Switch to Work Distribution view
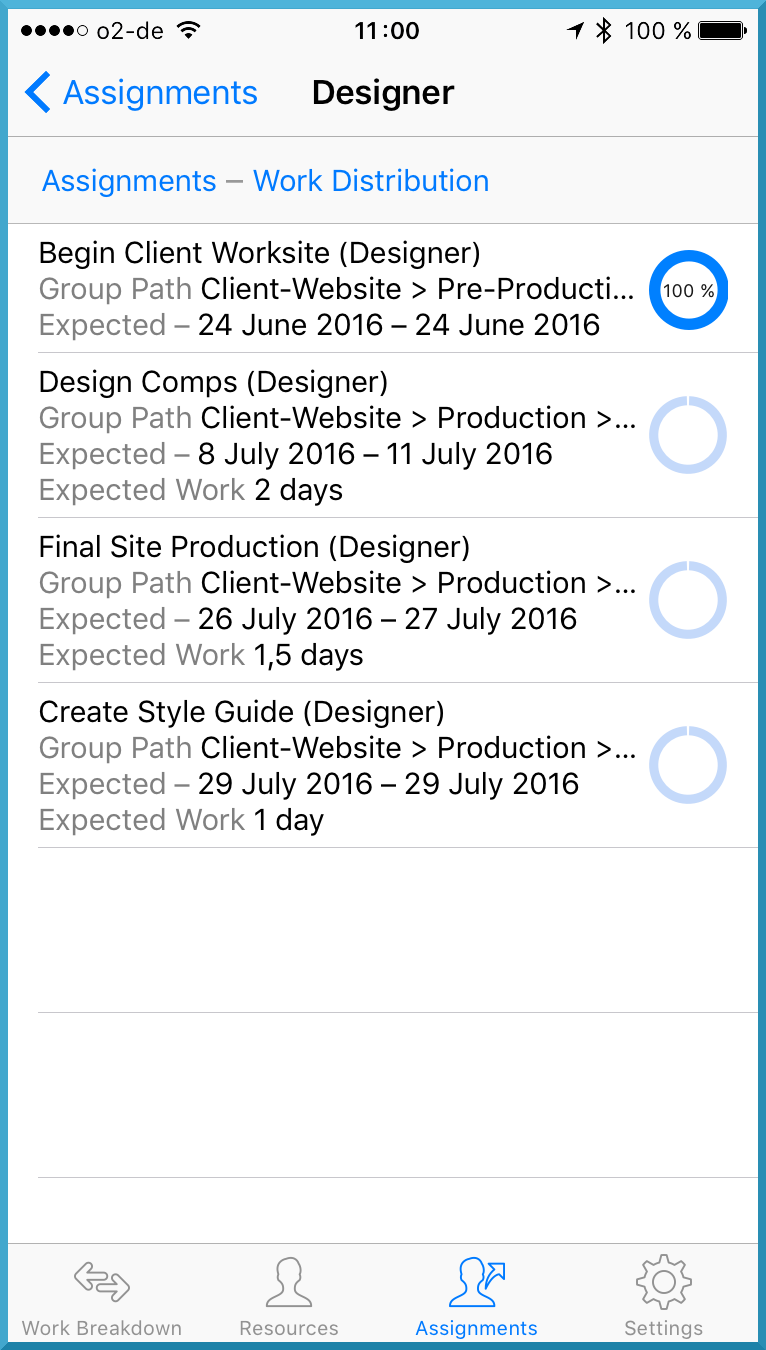The image size is (766, 1350). 371,181
